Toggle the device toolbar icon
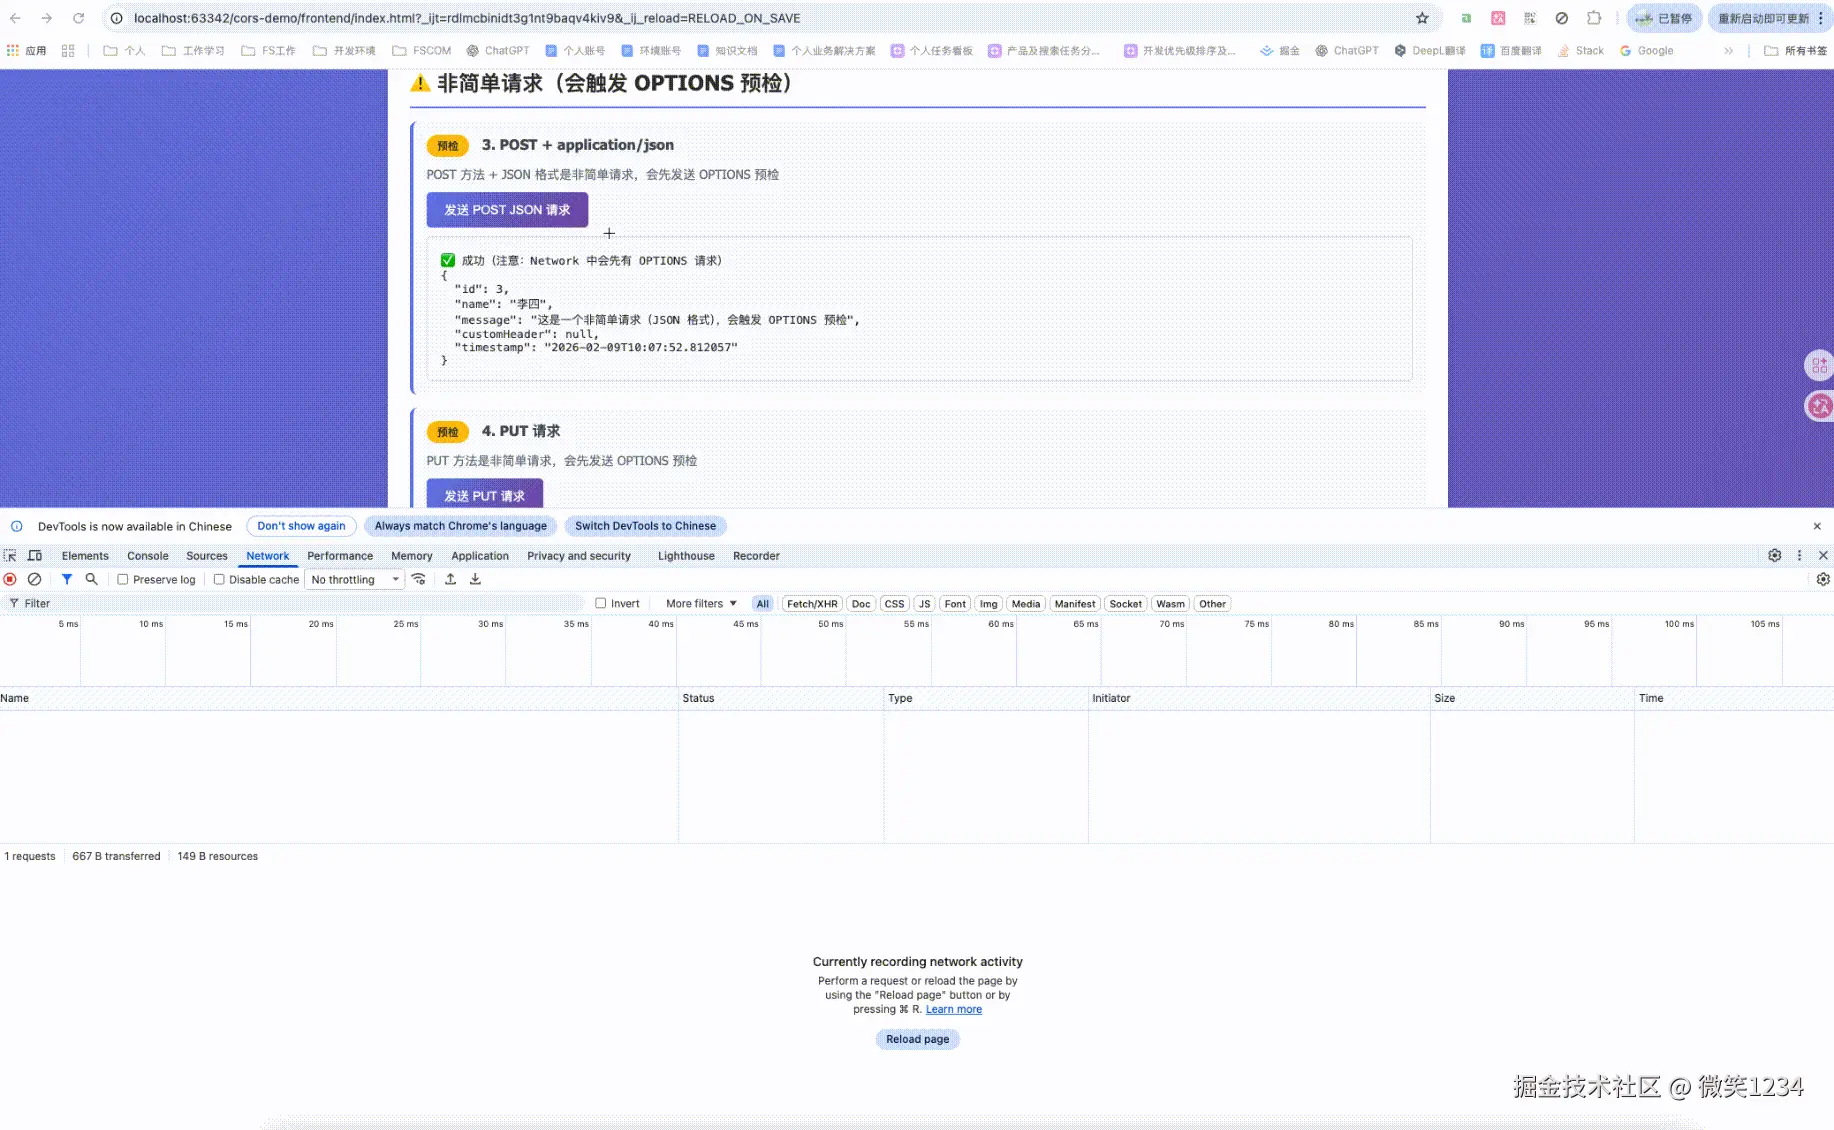Image resolution: width=1834 pixels, height=1130 pixels. click(x=35, y=556)
